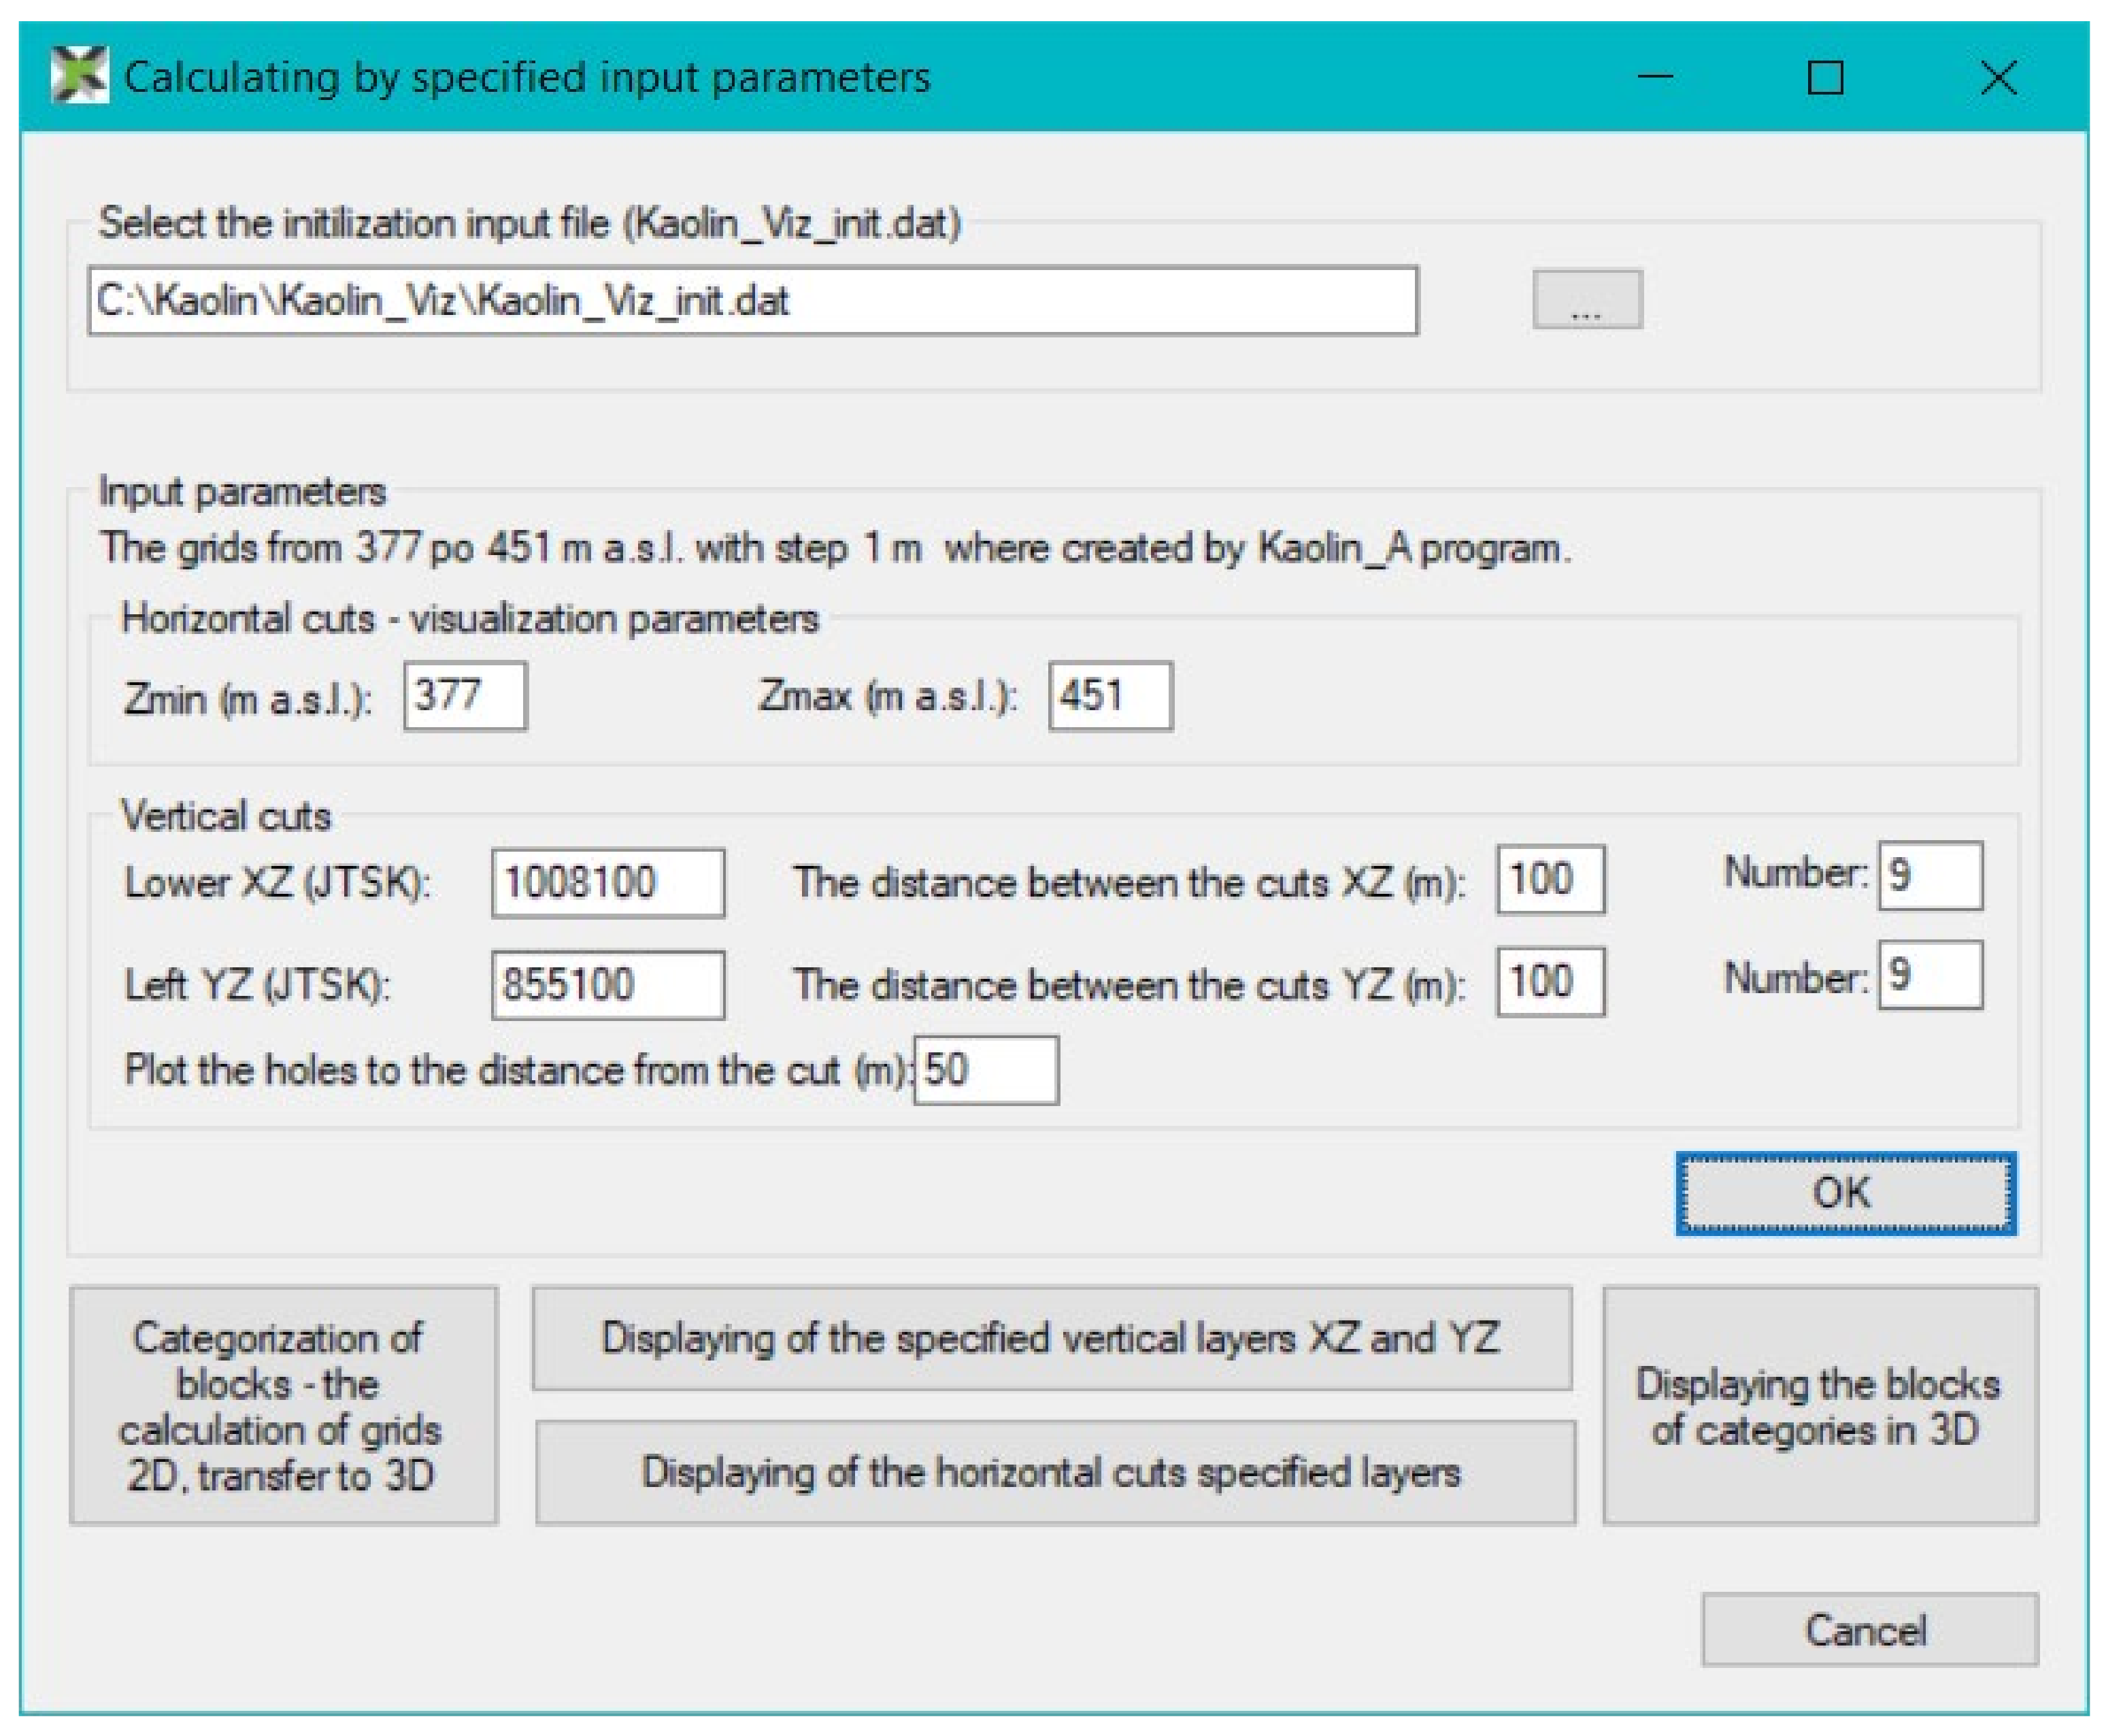The height and width of the screenshot is (1736, 2121).
Task: Open Displaying blocks of categories in 3D
Action: coord(1819,1405)
